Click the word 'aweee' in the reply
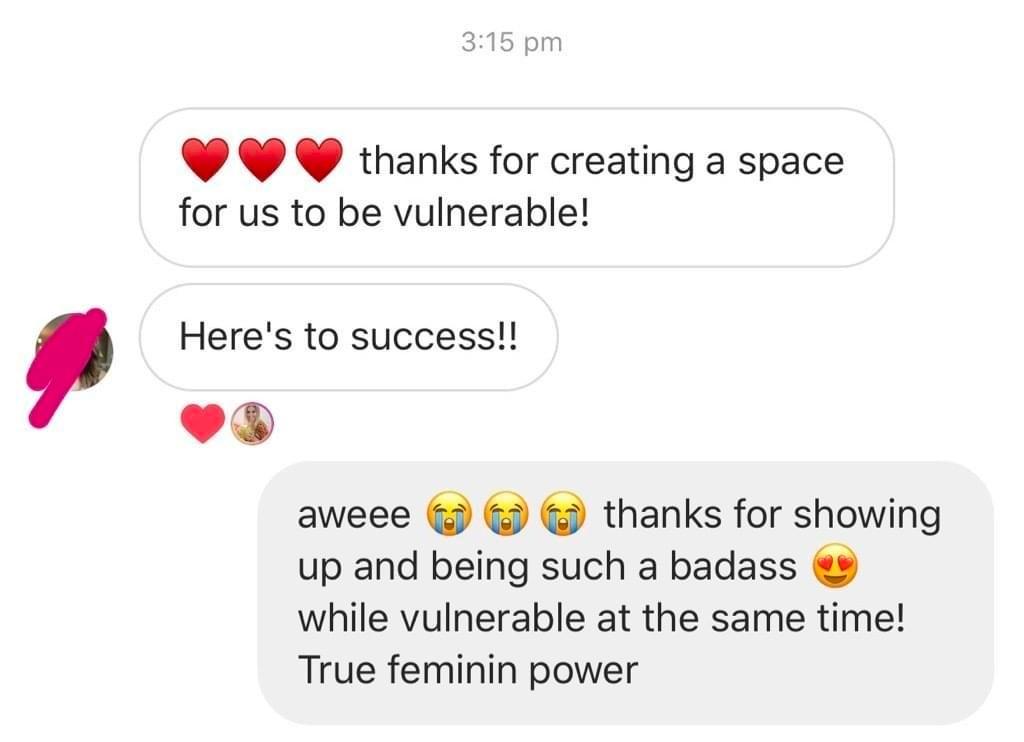This screenshot has height=742, width=1024. [354, 515]
